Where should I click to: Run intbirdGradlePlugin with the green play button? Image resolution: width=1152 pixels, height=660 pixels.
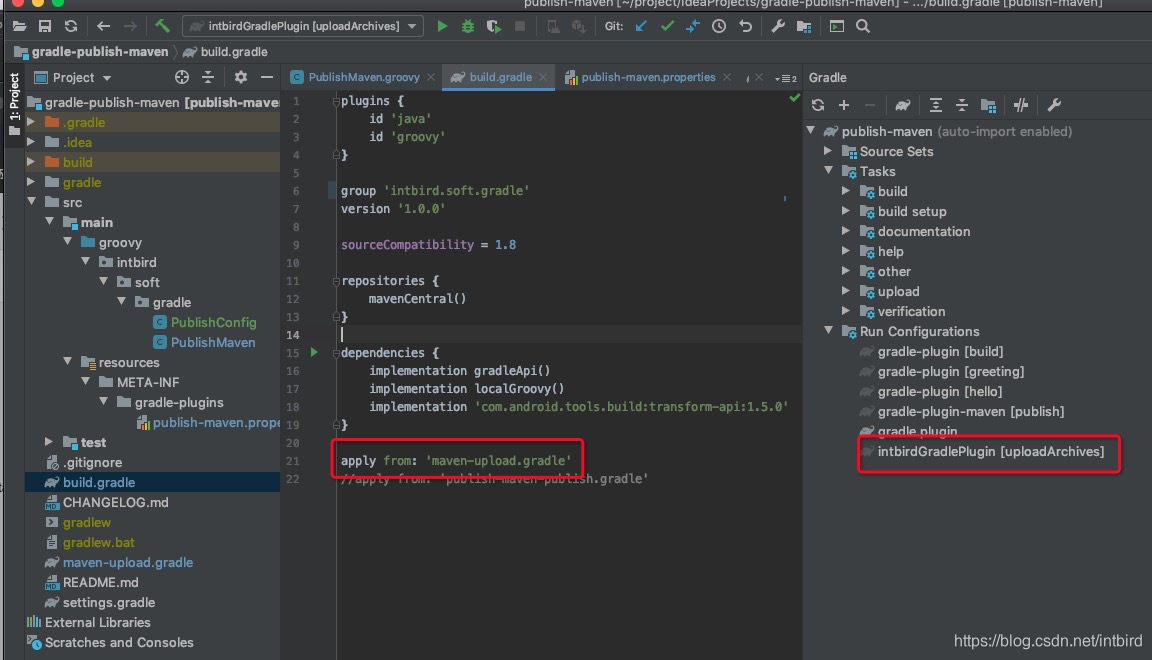coord(442,26)
